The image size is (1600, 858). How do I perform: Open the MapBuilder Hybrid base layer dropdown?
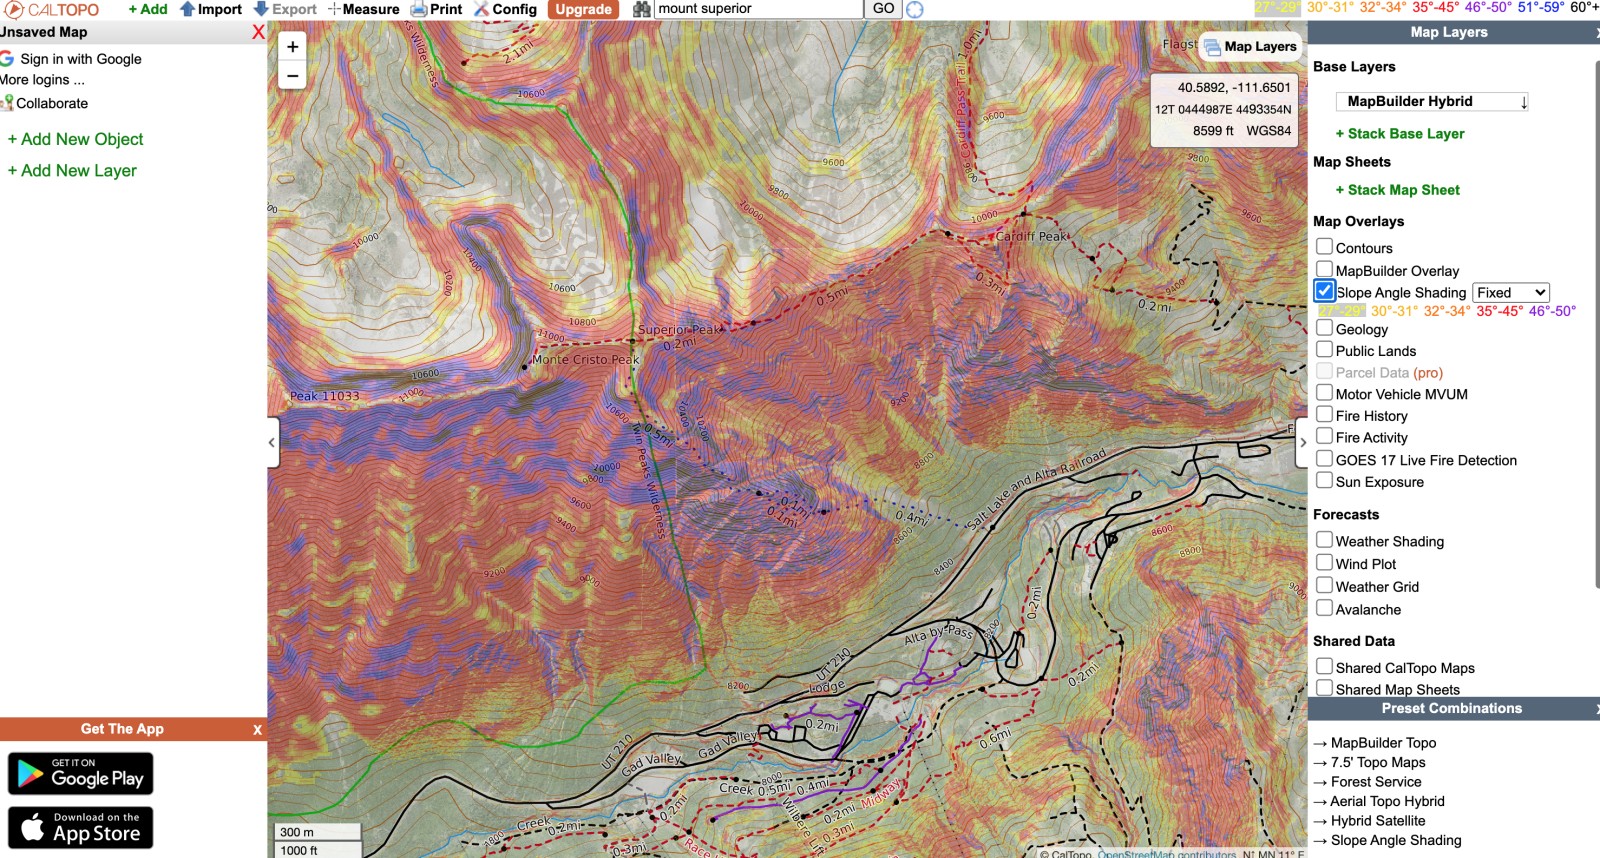click(x=1432, y=101)
